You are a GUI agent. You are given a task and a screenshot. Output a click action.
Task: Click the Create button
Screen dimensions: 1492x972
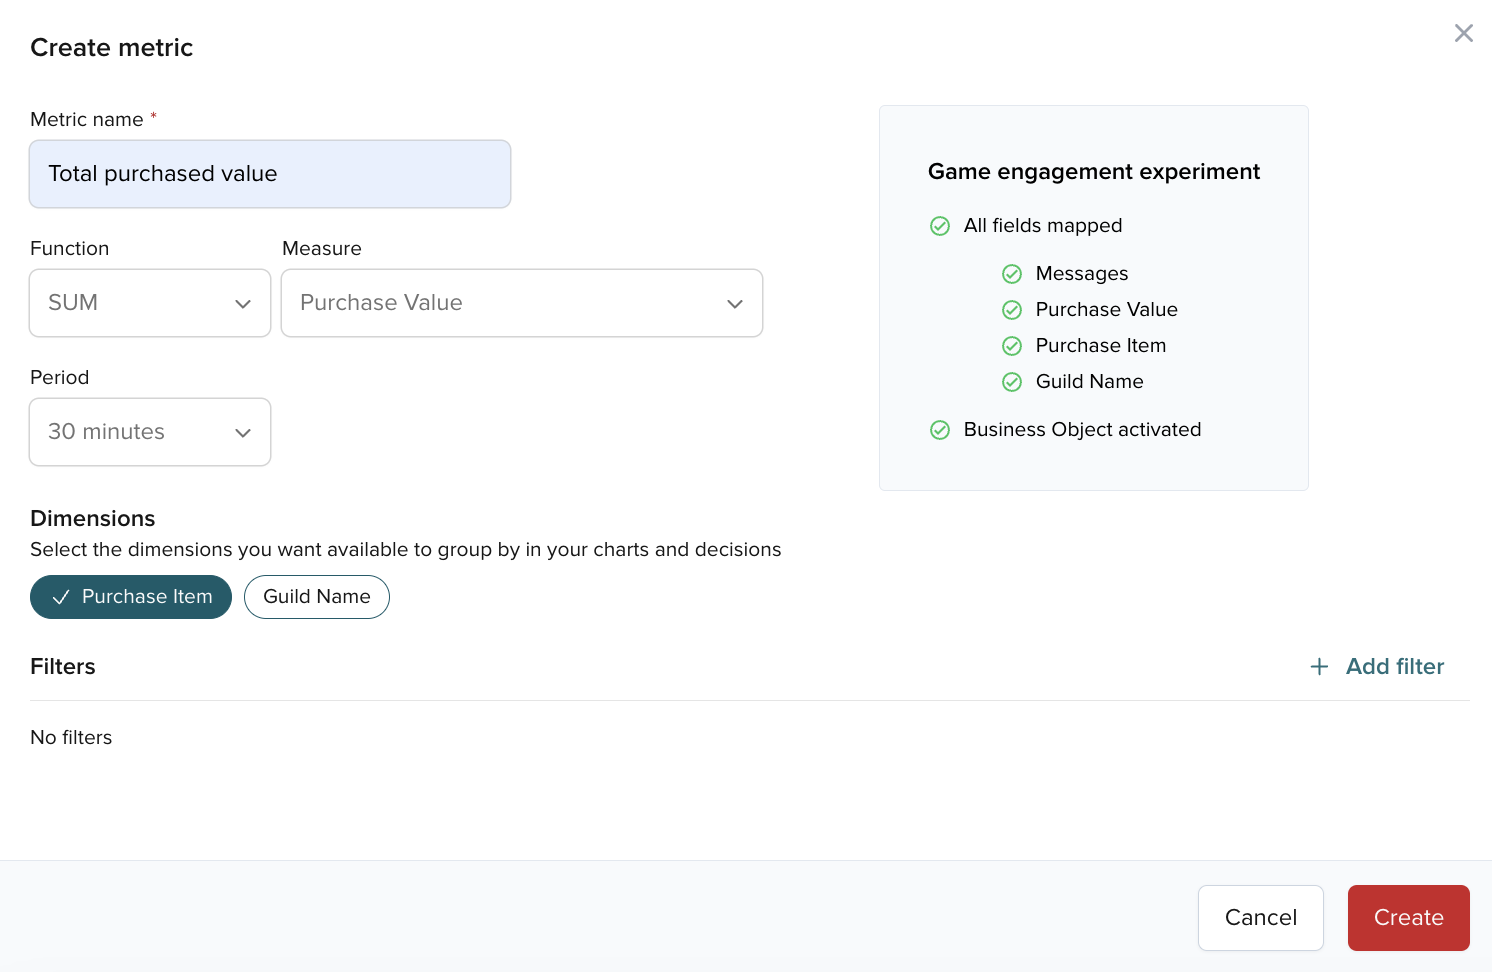1408,917
